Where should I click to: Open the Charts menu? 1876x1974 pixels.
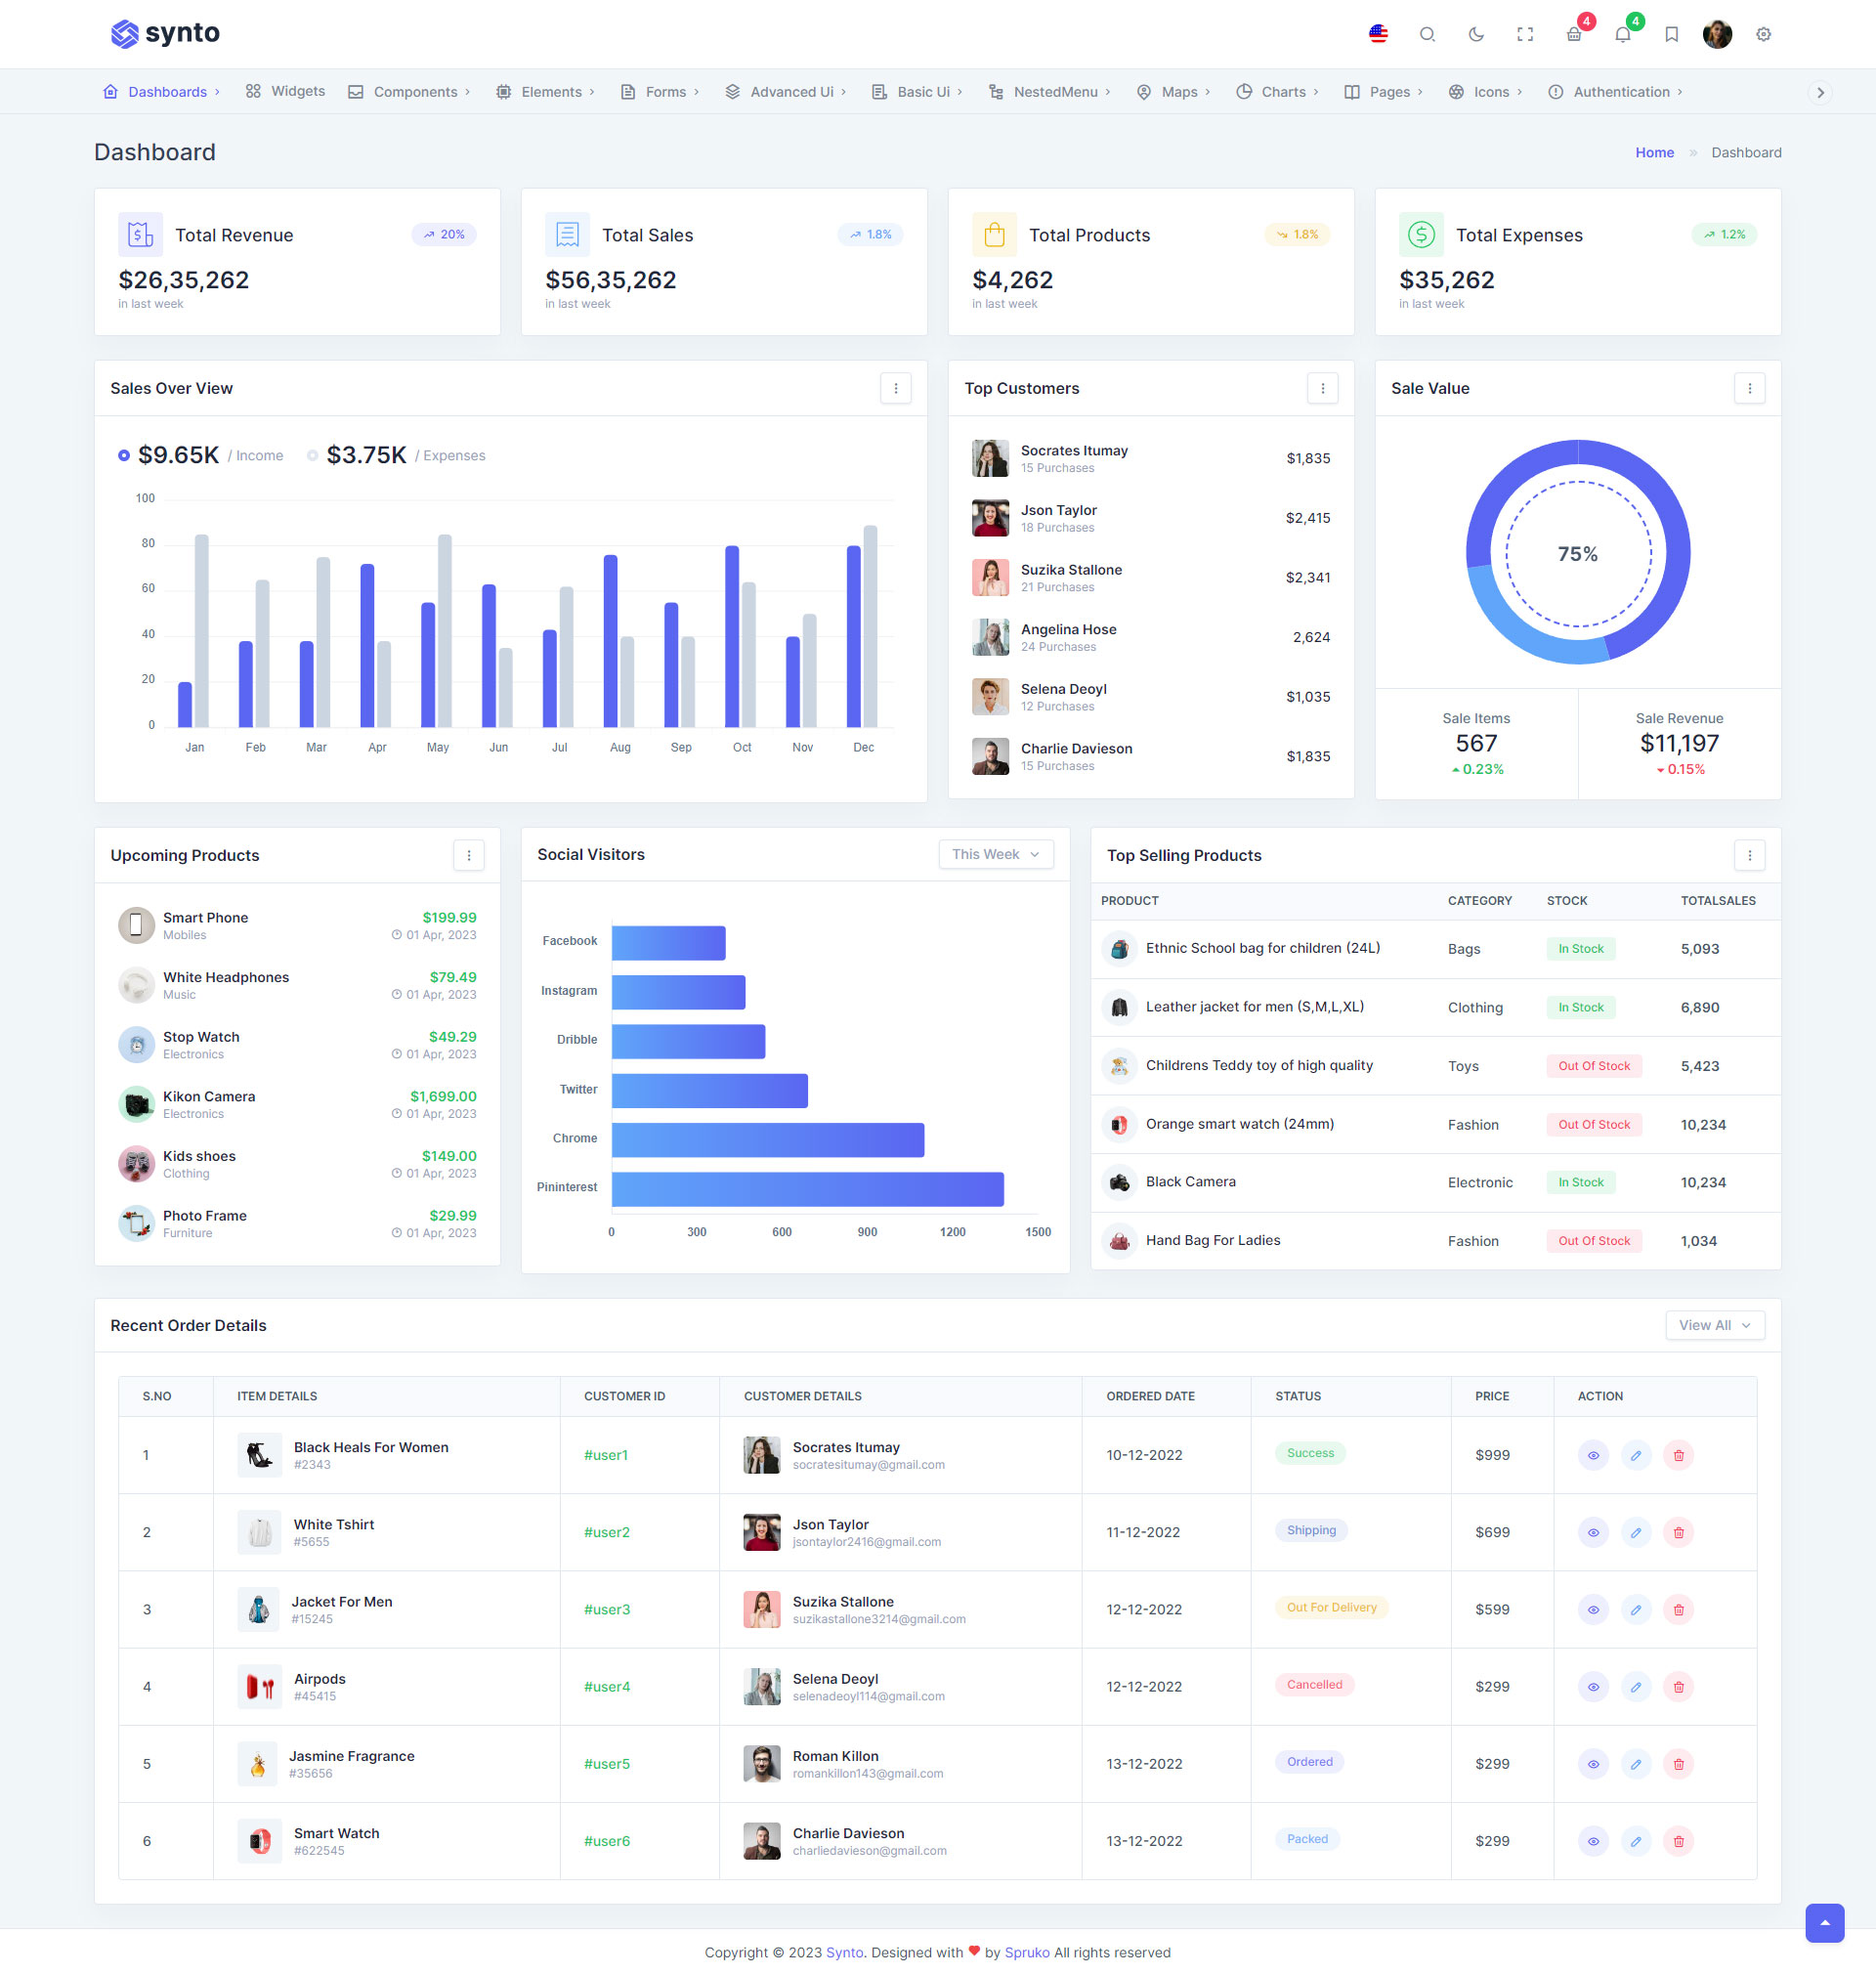(1283, 92)
